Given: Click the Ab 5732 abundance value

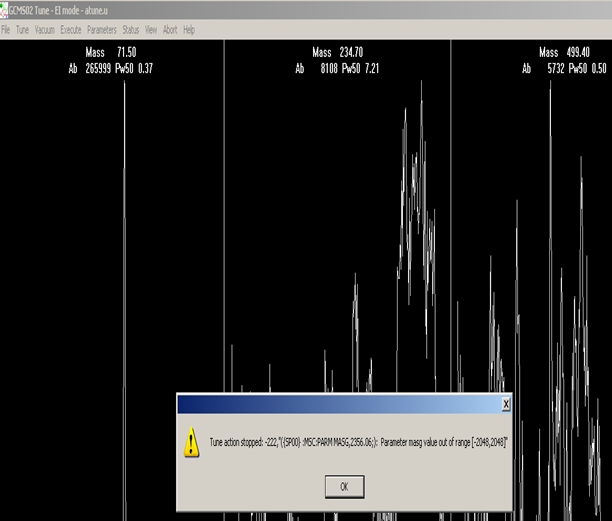Looking at the screenshot, I should [x=543, y=69].
